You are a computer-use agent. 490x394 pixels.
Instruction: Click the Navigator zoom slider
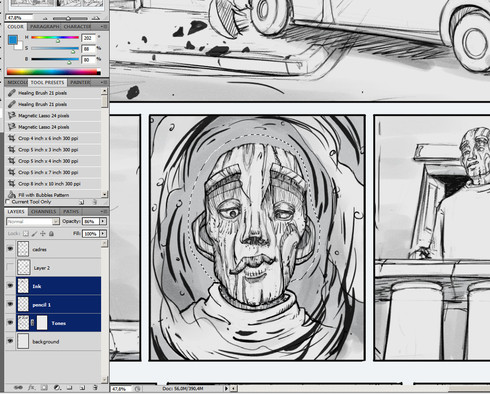[70, 18]
